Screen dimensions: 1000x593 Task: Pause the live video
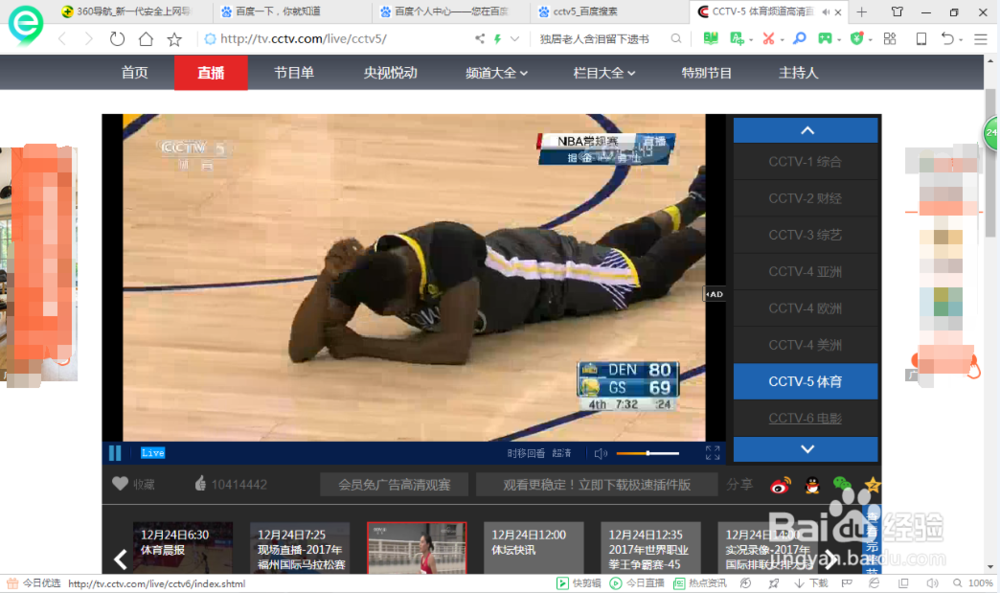click(x=115, y=453)
